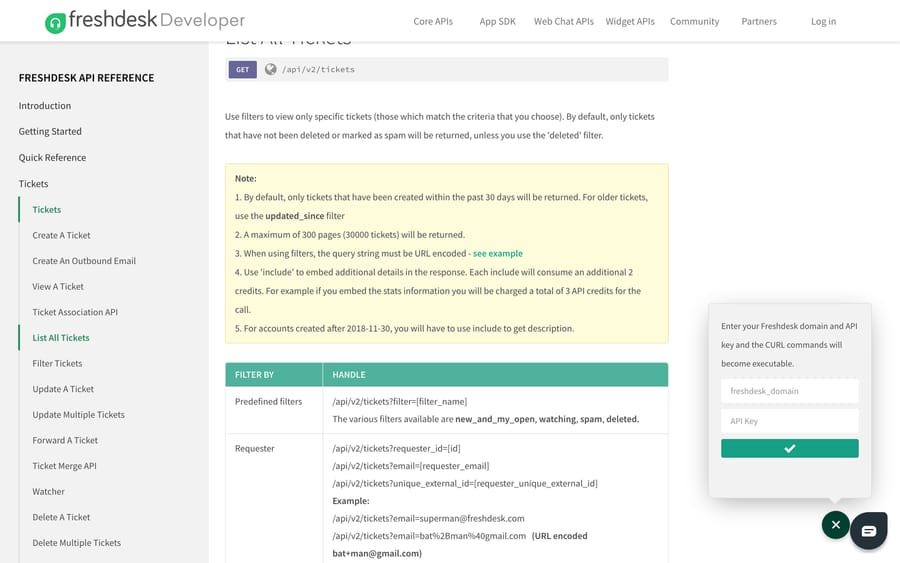Open the Introduction section
This screenshot has height=563, width=900.
coord(45,106)
